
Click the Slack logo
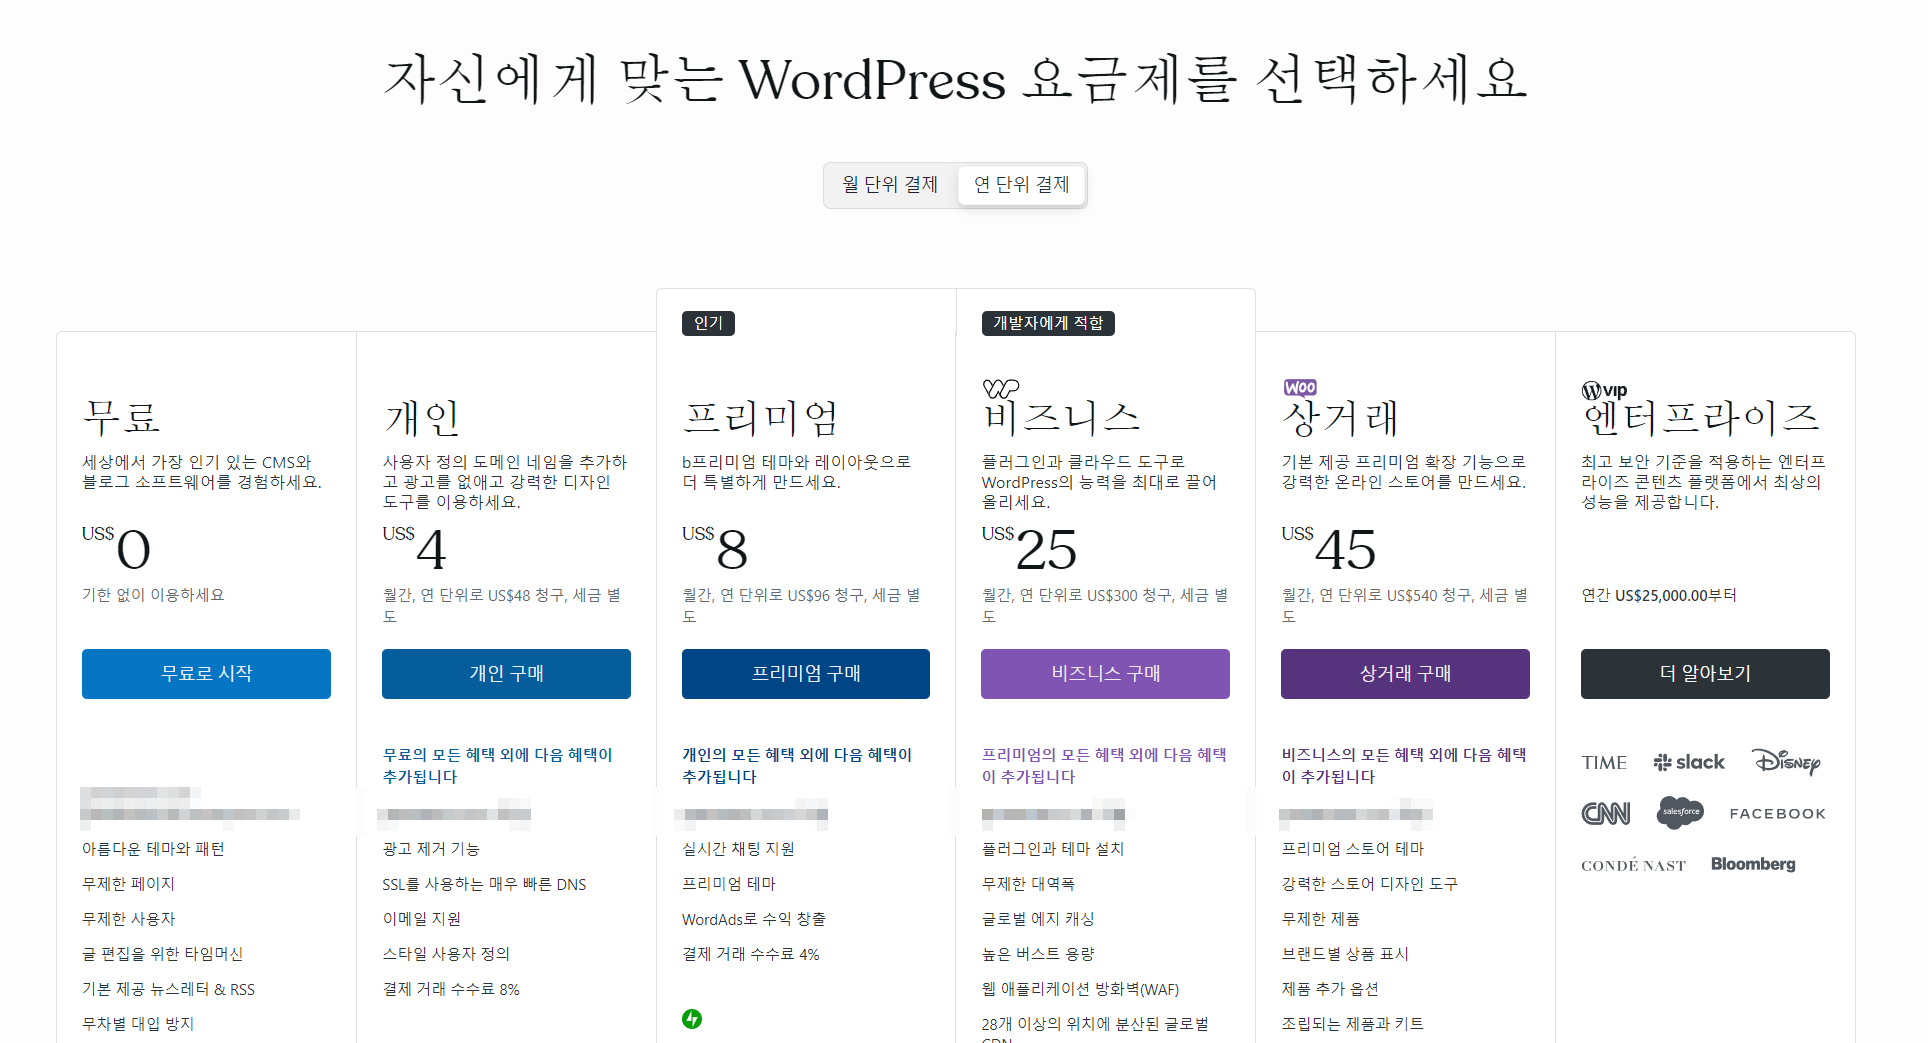pos(1689,762)
